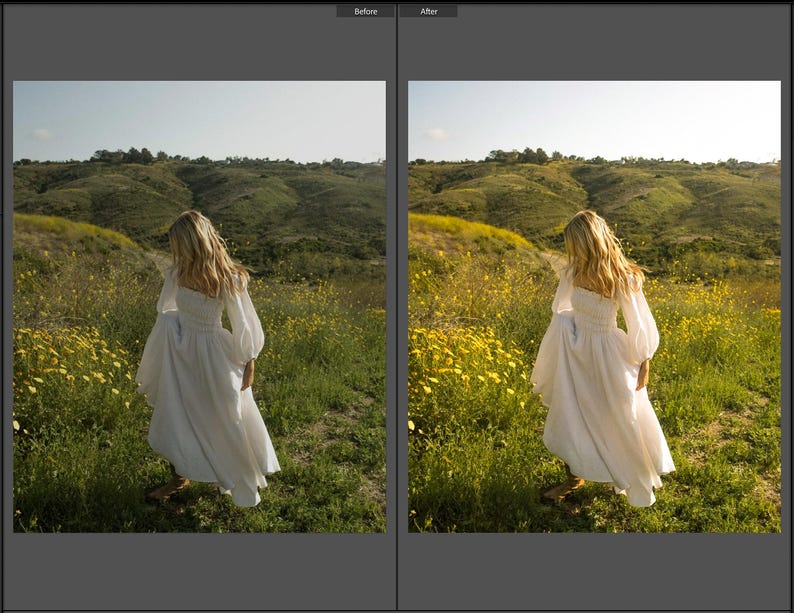Viewport: 794px width, 613px height.
Task: Click the Before label
Action: point(365,11)
